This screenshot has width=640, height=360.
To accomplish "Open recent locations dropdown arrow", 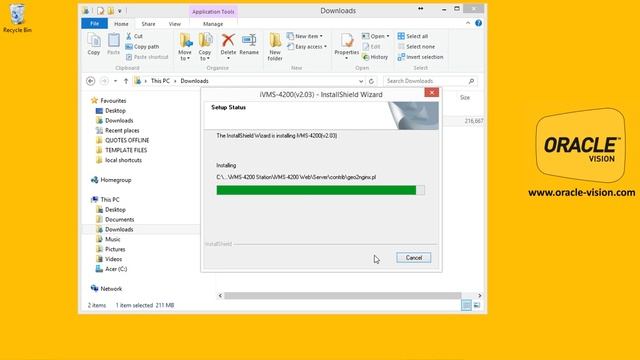I will point(116,81).
